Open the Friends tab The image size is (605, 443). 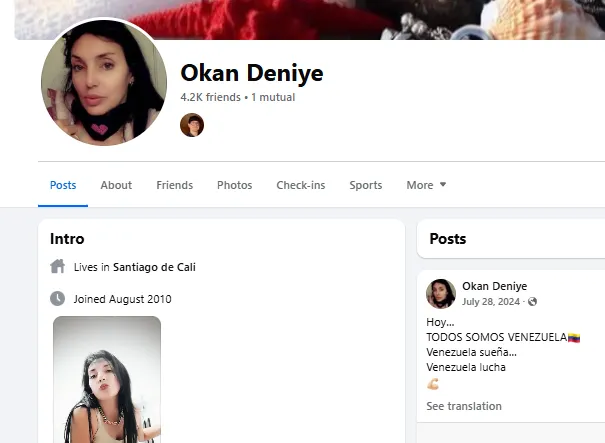click(x=174, y=185)
